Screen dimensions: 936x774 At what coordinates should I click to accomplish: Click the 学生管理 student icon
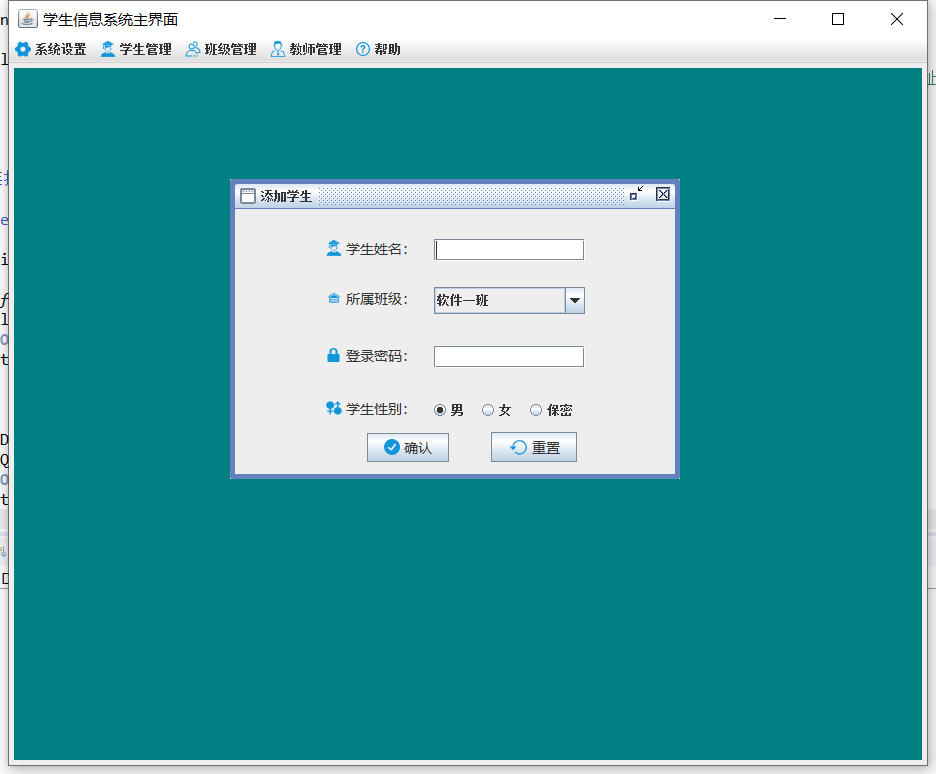coord(106,48)
